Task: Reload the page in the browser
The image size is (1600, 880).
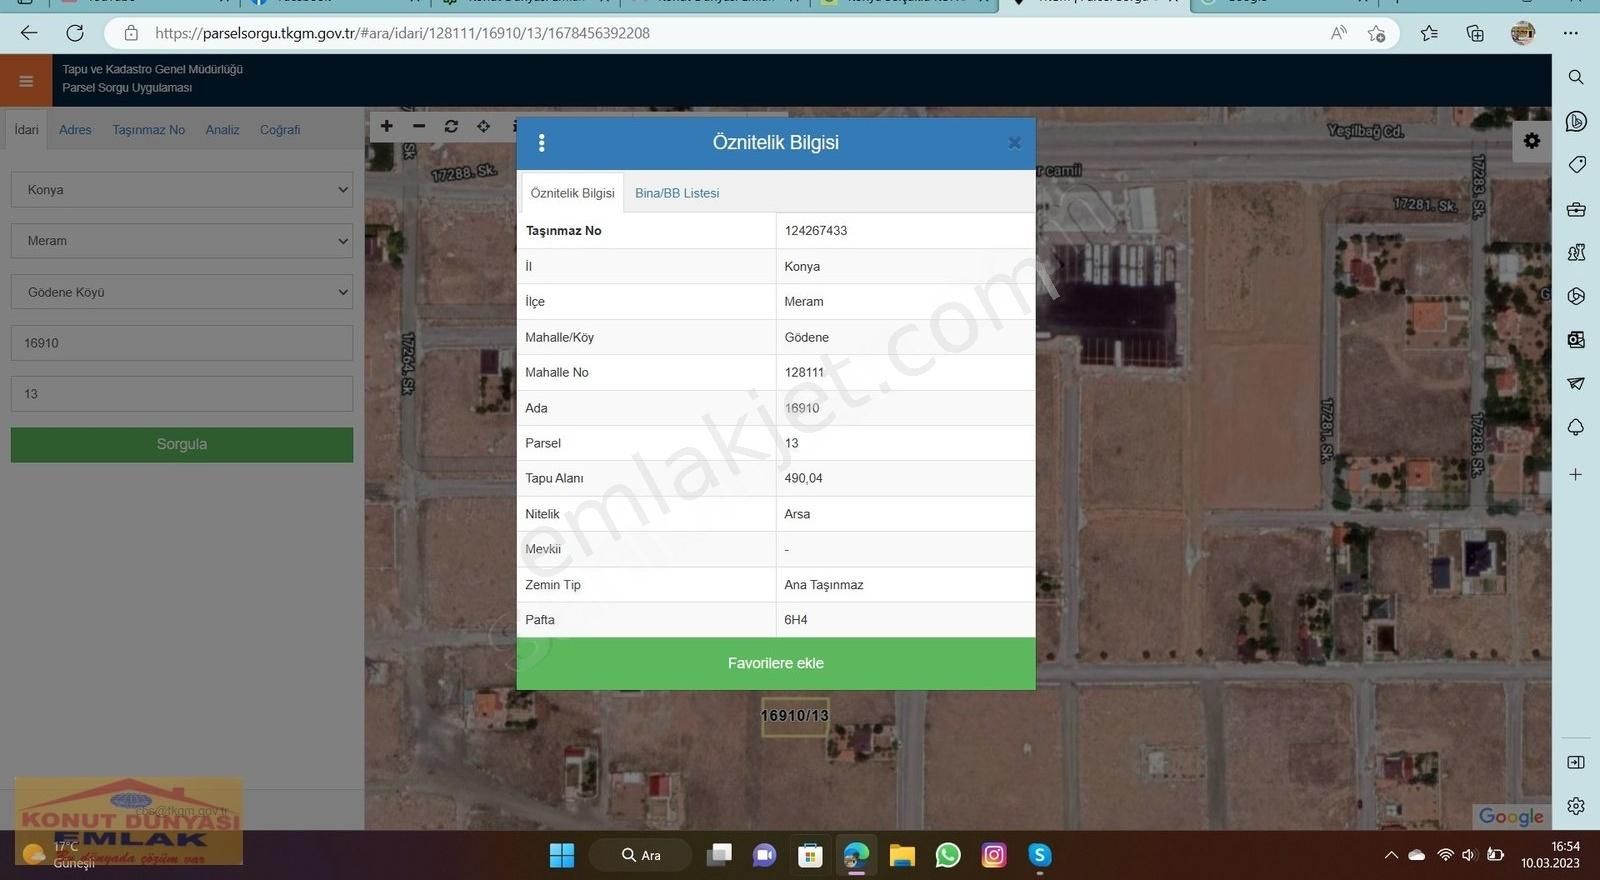Action: pyautogui.click(x=75, y=33)
